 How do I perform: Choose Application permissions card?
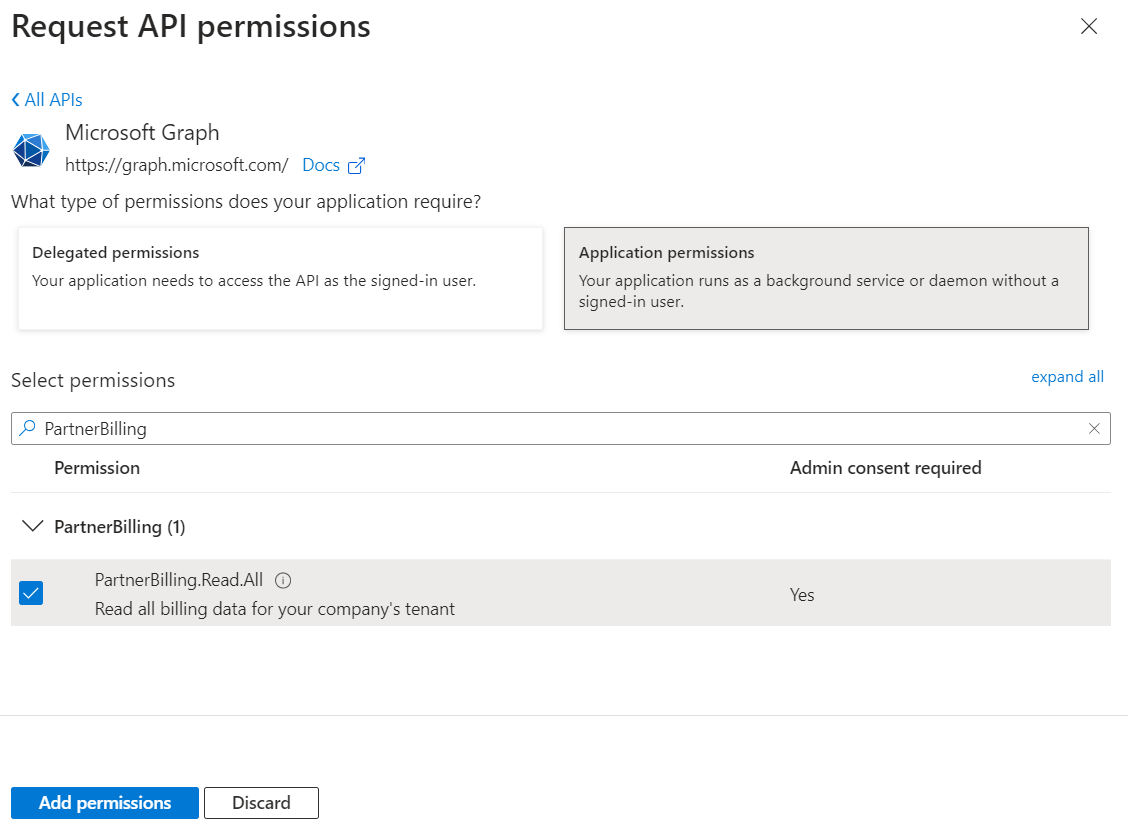coord(826,278)
